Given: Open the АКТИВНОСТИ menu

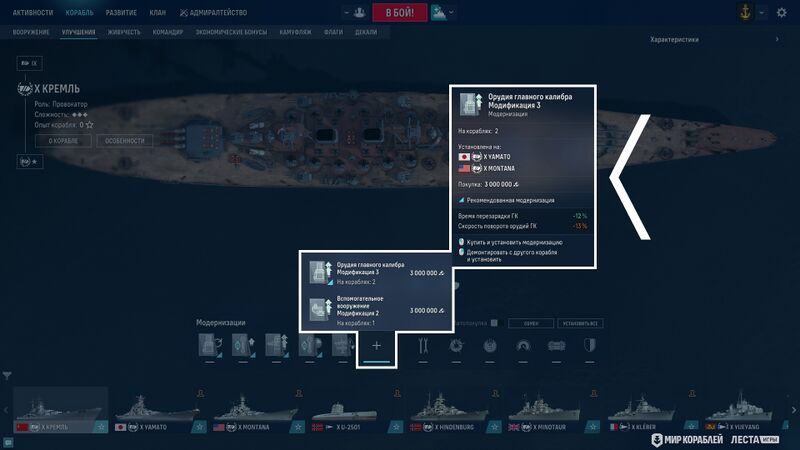Looking at the screenshot, I should pos(33,12).
